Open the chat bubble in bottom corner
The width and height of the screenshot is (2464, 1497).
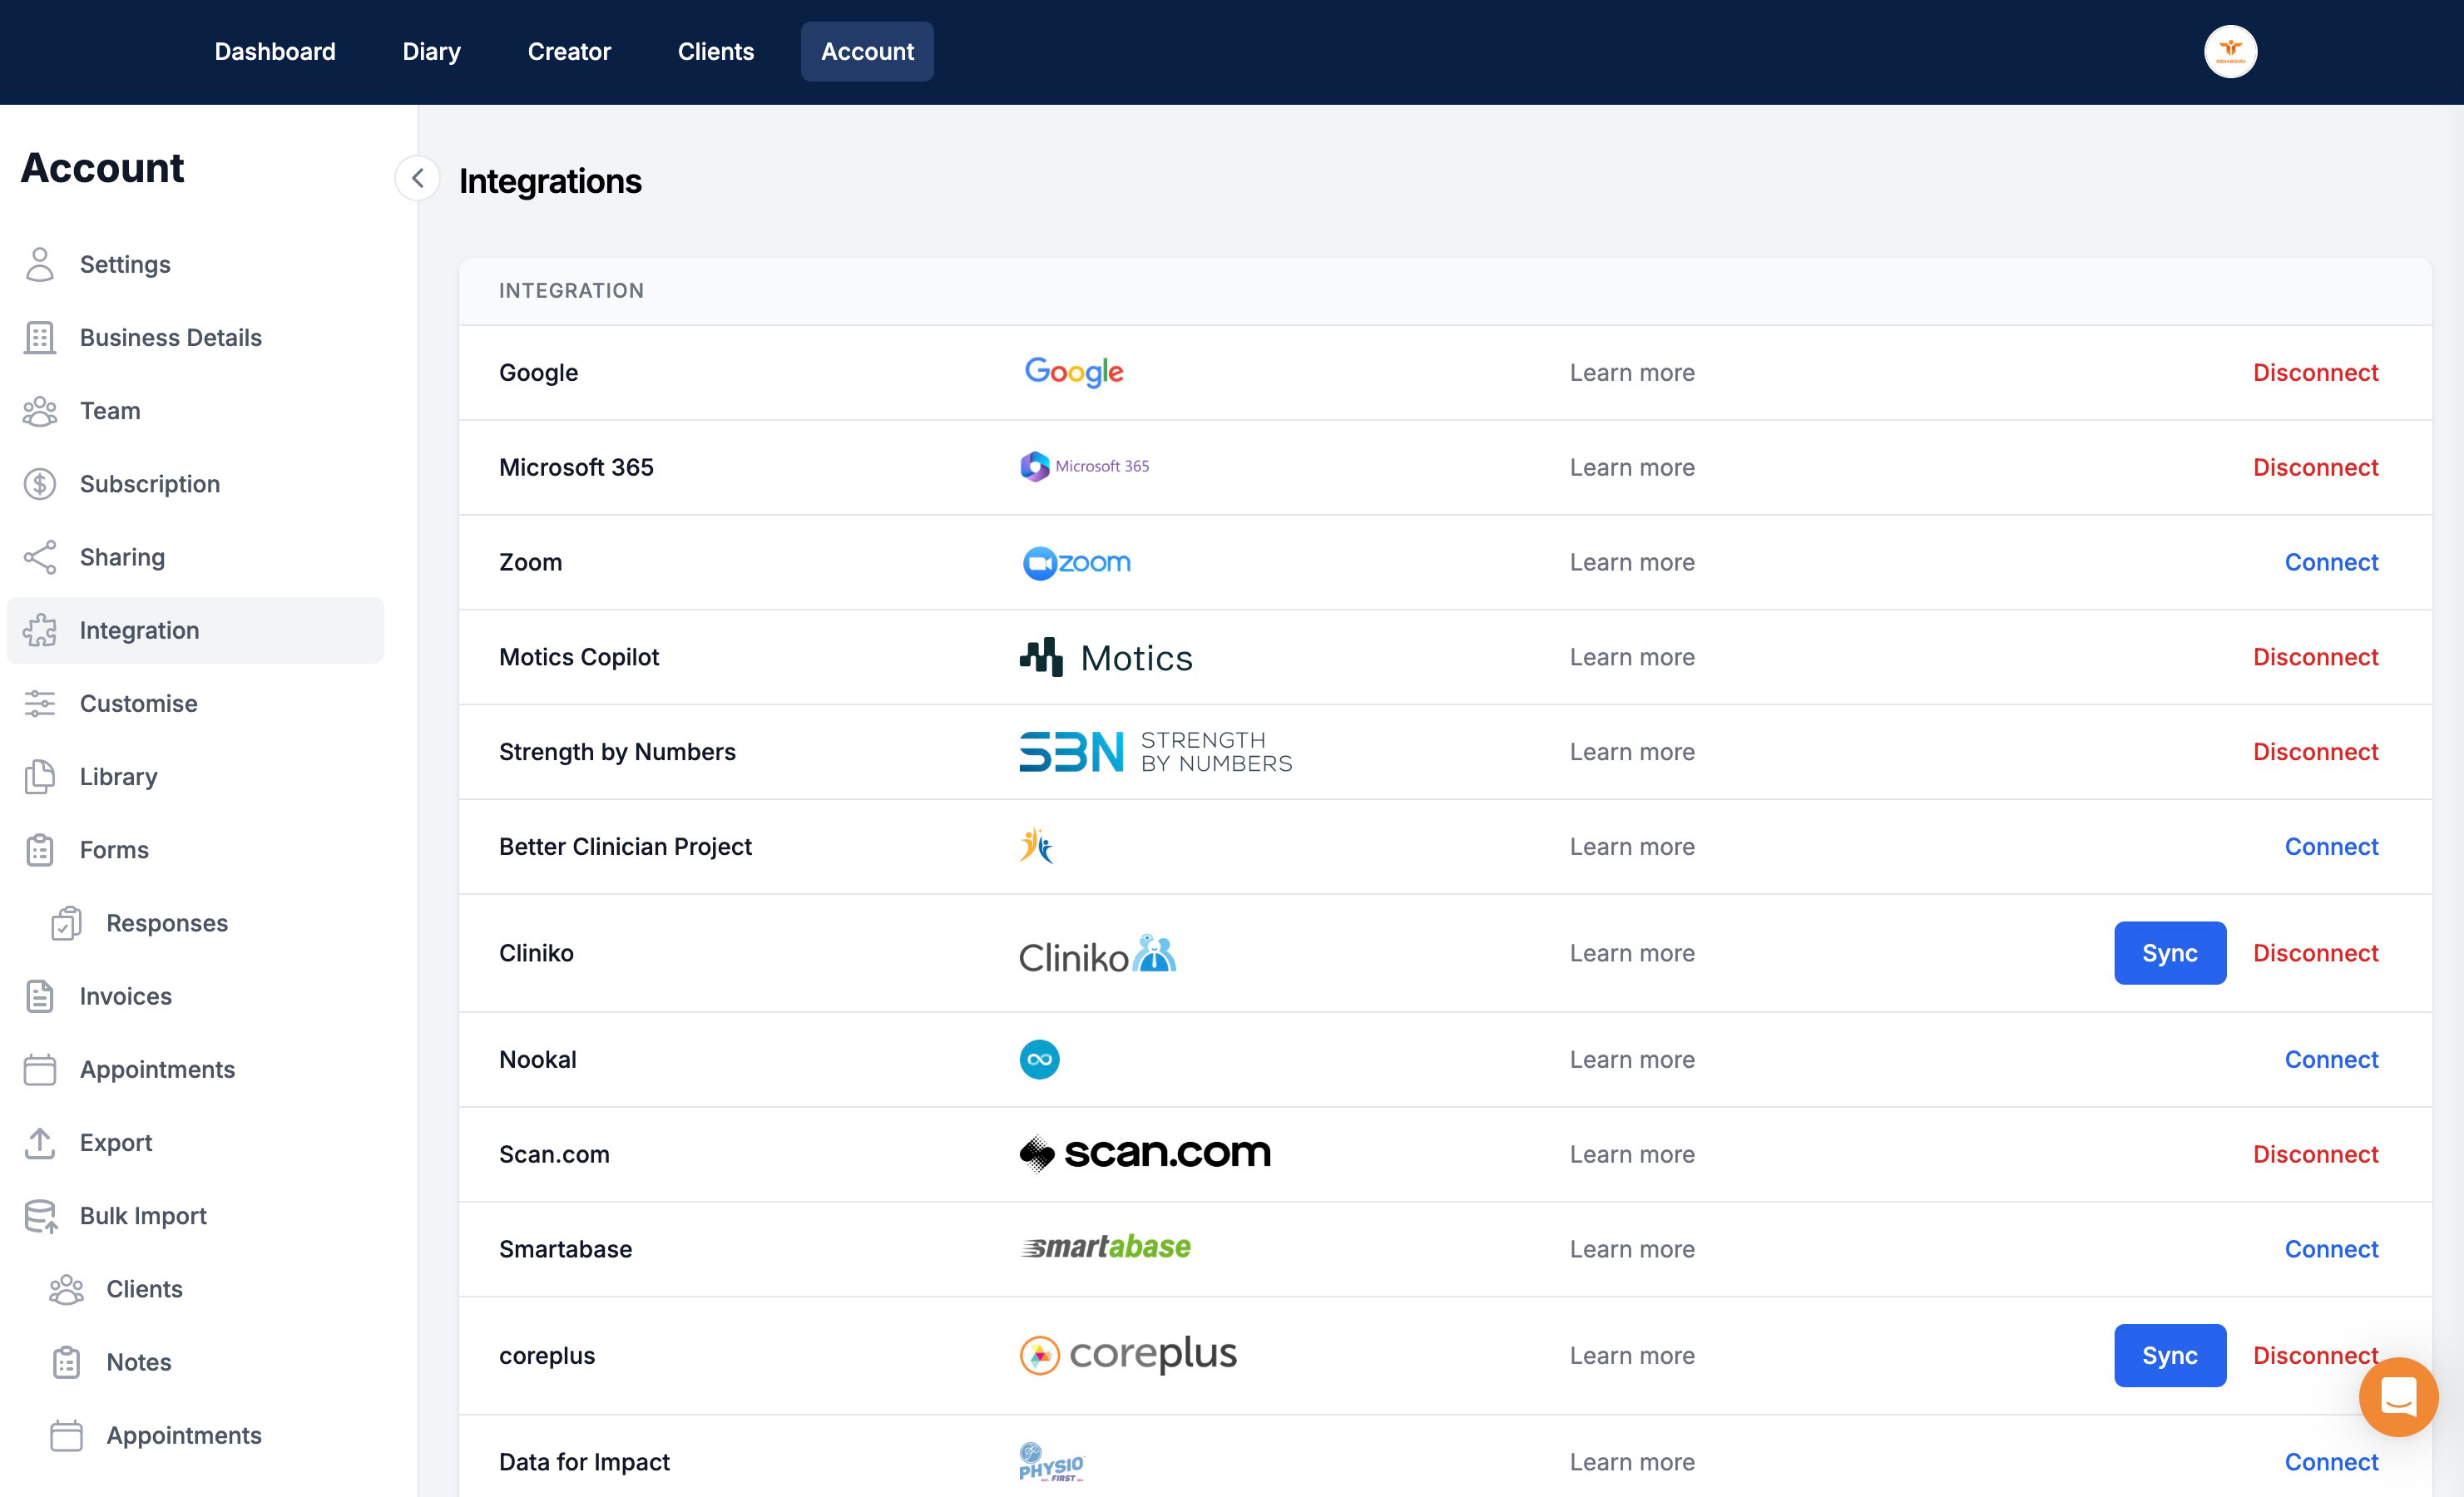coord(2398,1396)
